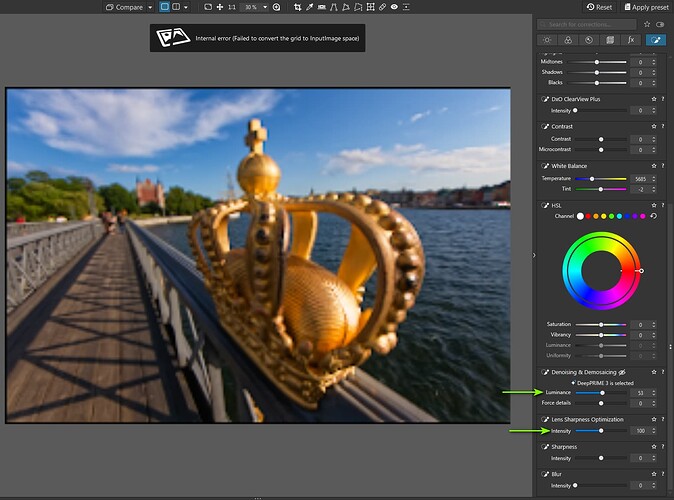
Task: Click the Apply preset button
Action: 645,7
